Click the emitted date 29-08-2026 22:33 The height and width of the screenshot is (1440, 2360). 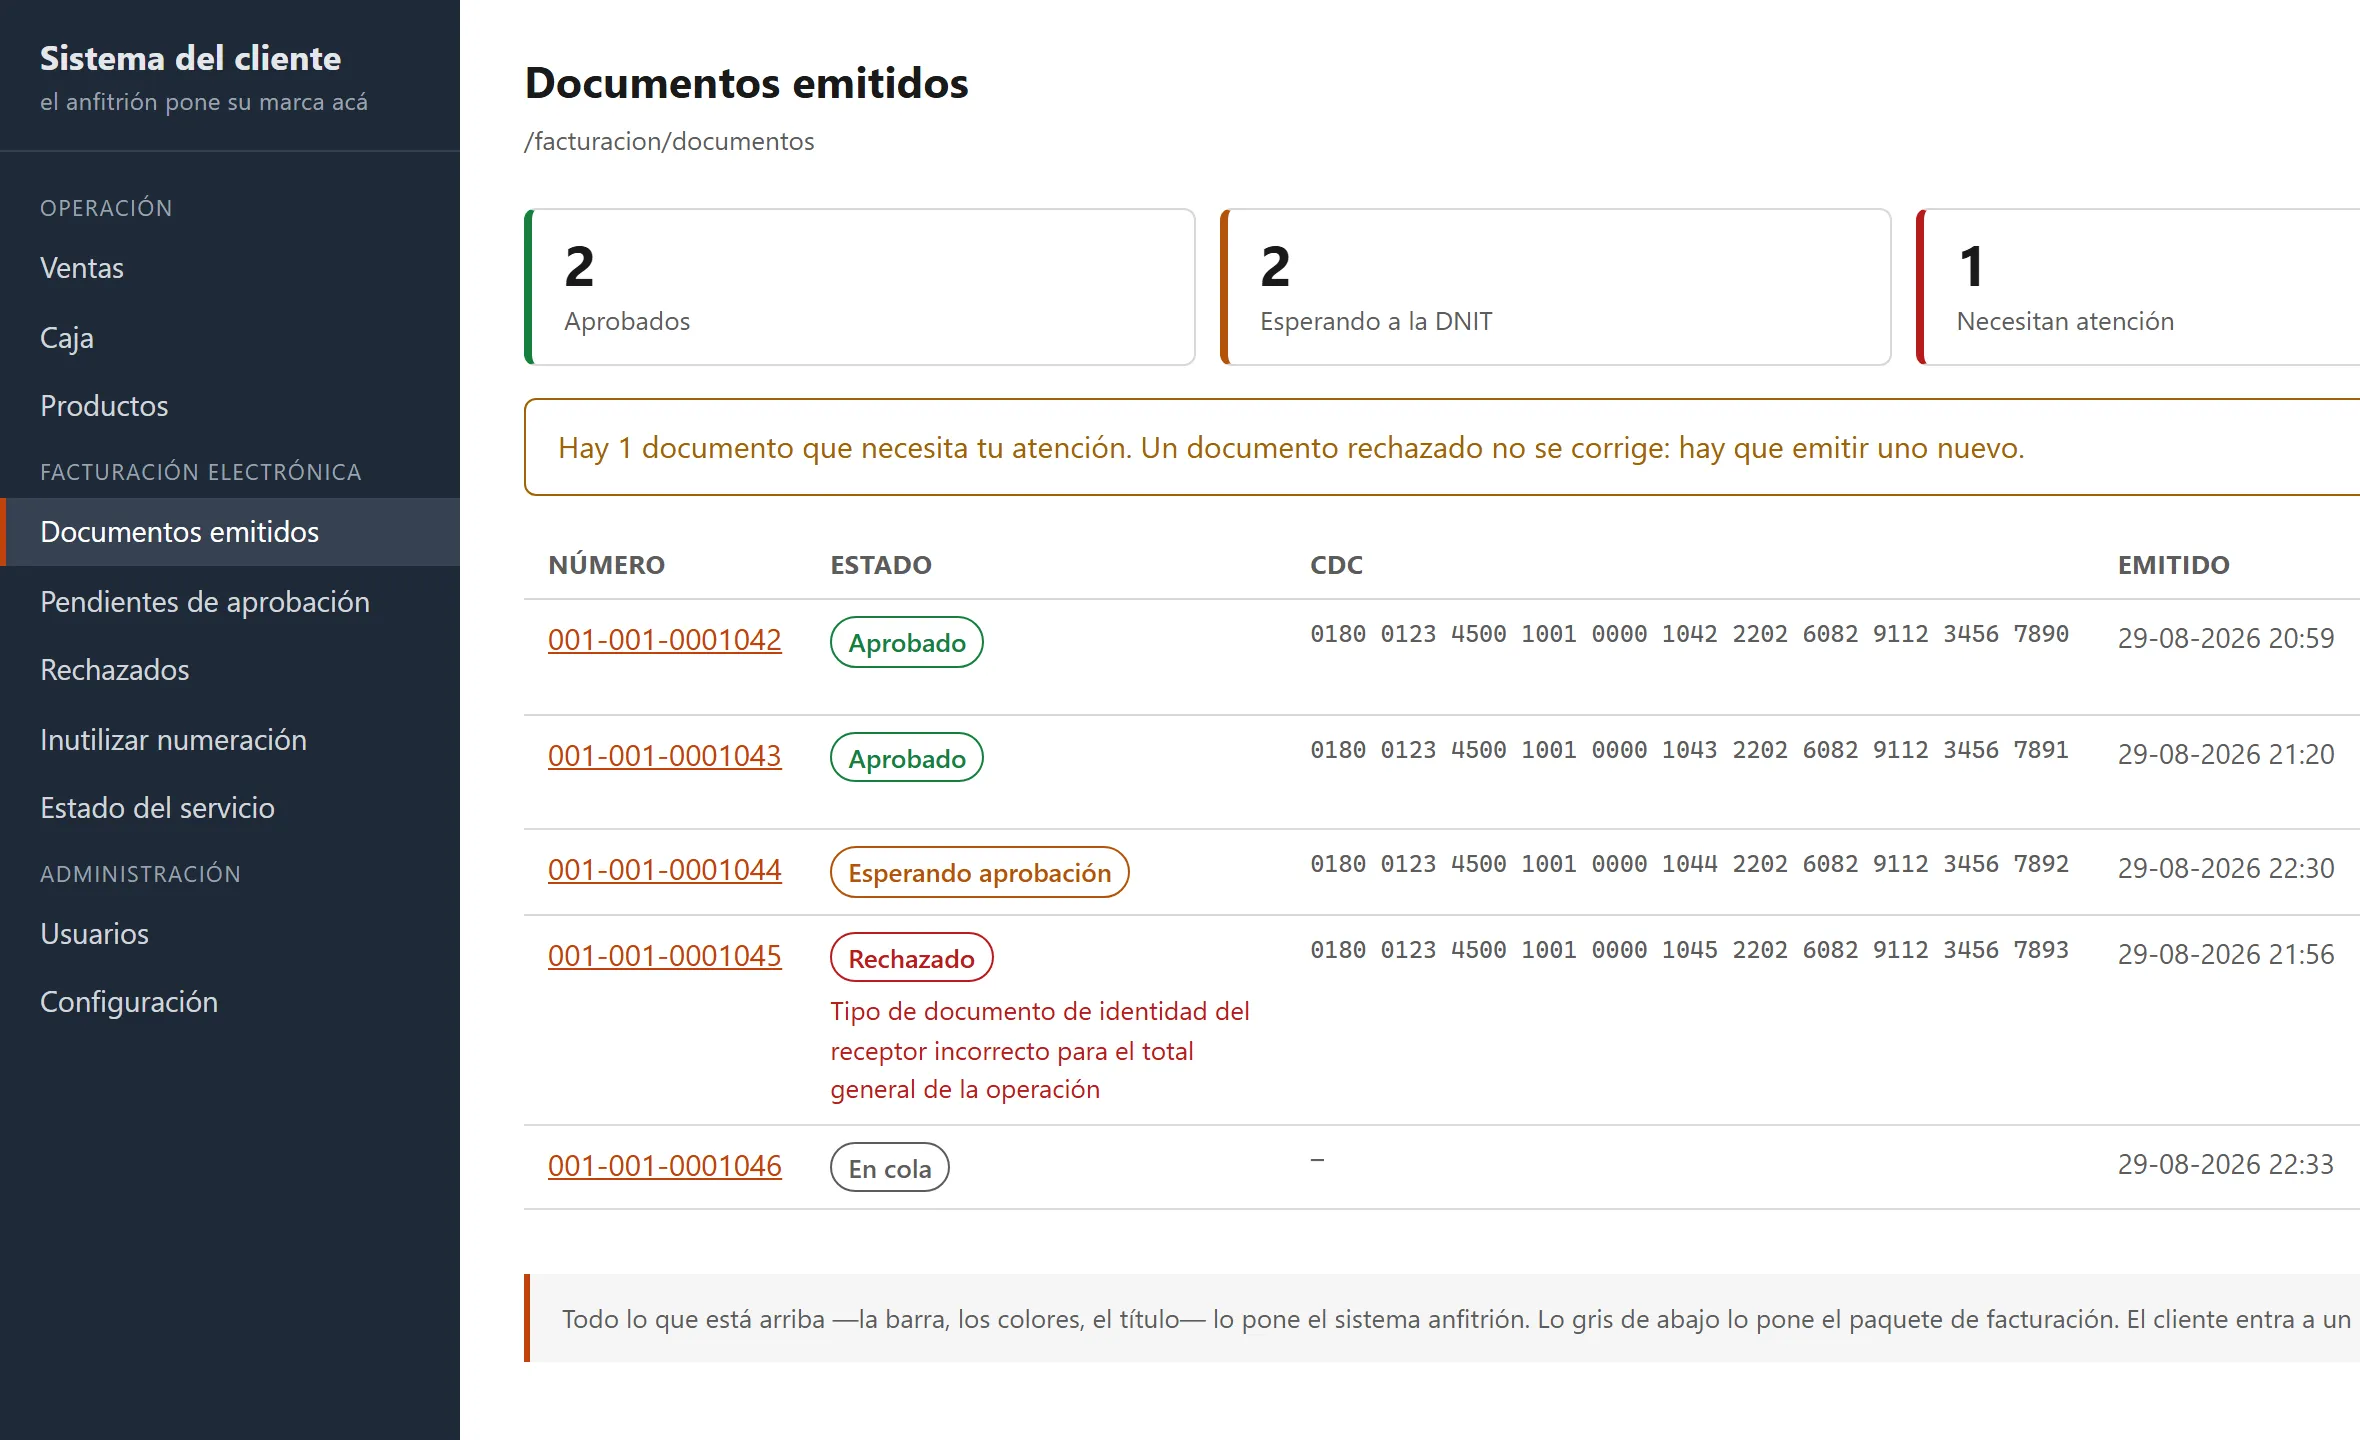click(2226, 1164)
